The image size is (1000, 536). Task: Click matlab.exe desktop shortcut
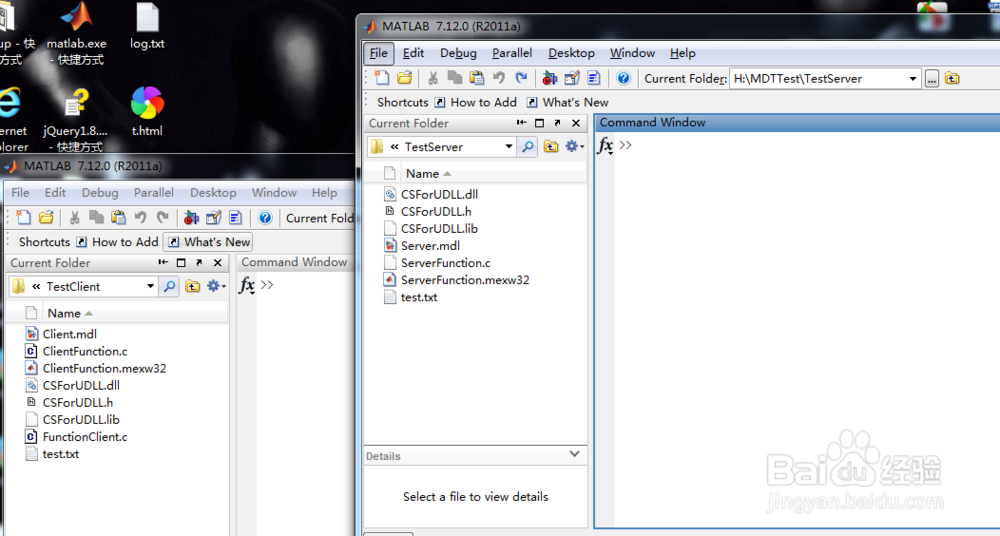pyautogui.click(x=77, y=34)
